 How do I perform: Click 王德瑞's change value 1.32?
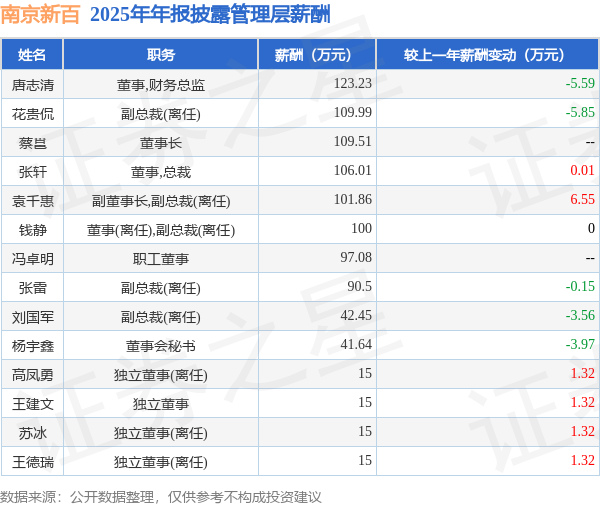pos(582,460)
